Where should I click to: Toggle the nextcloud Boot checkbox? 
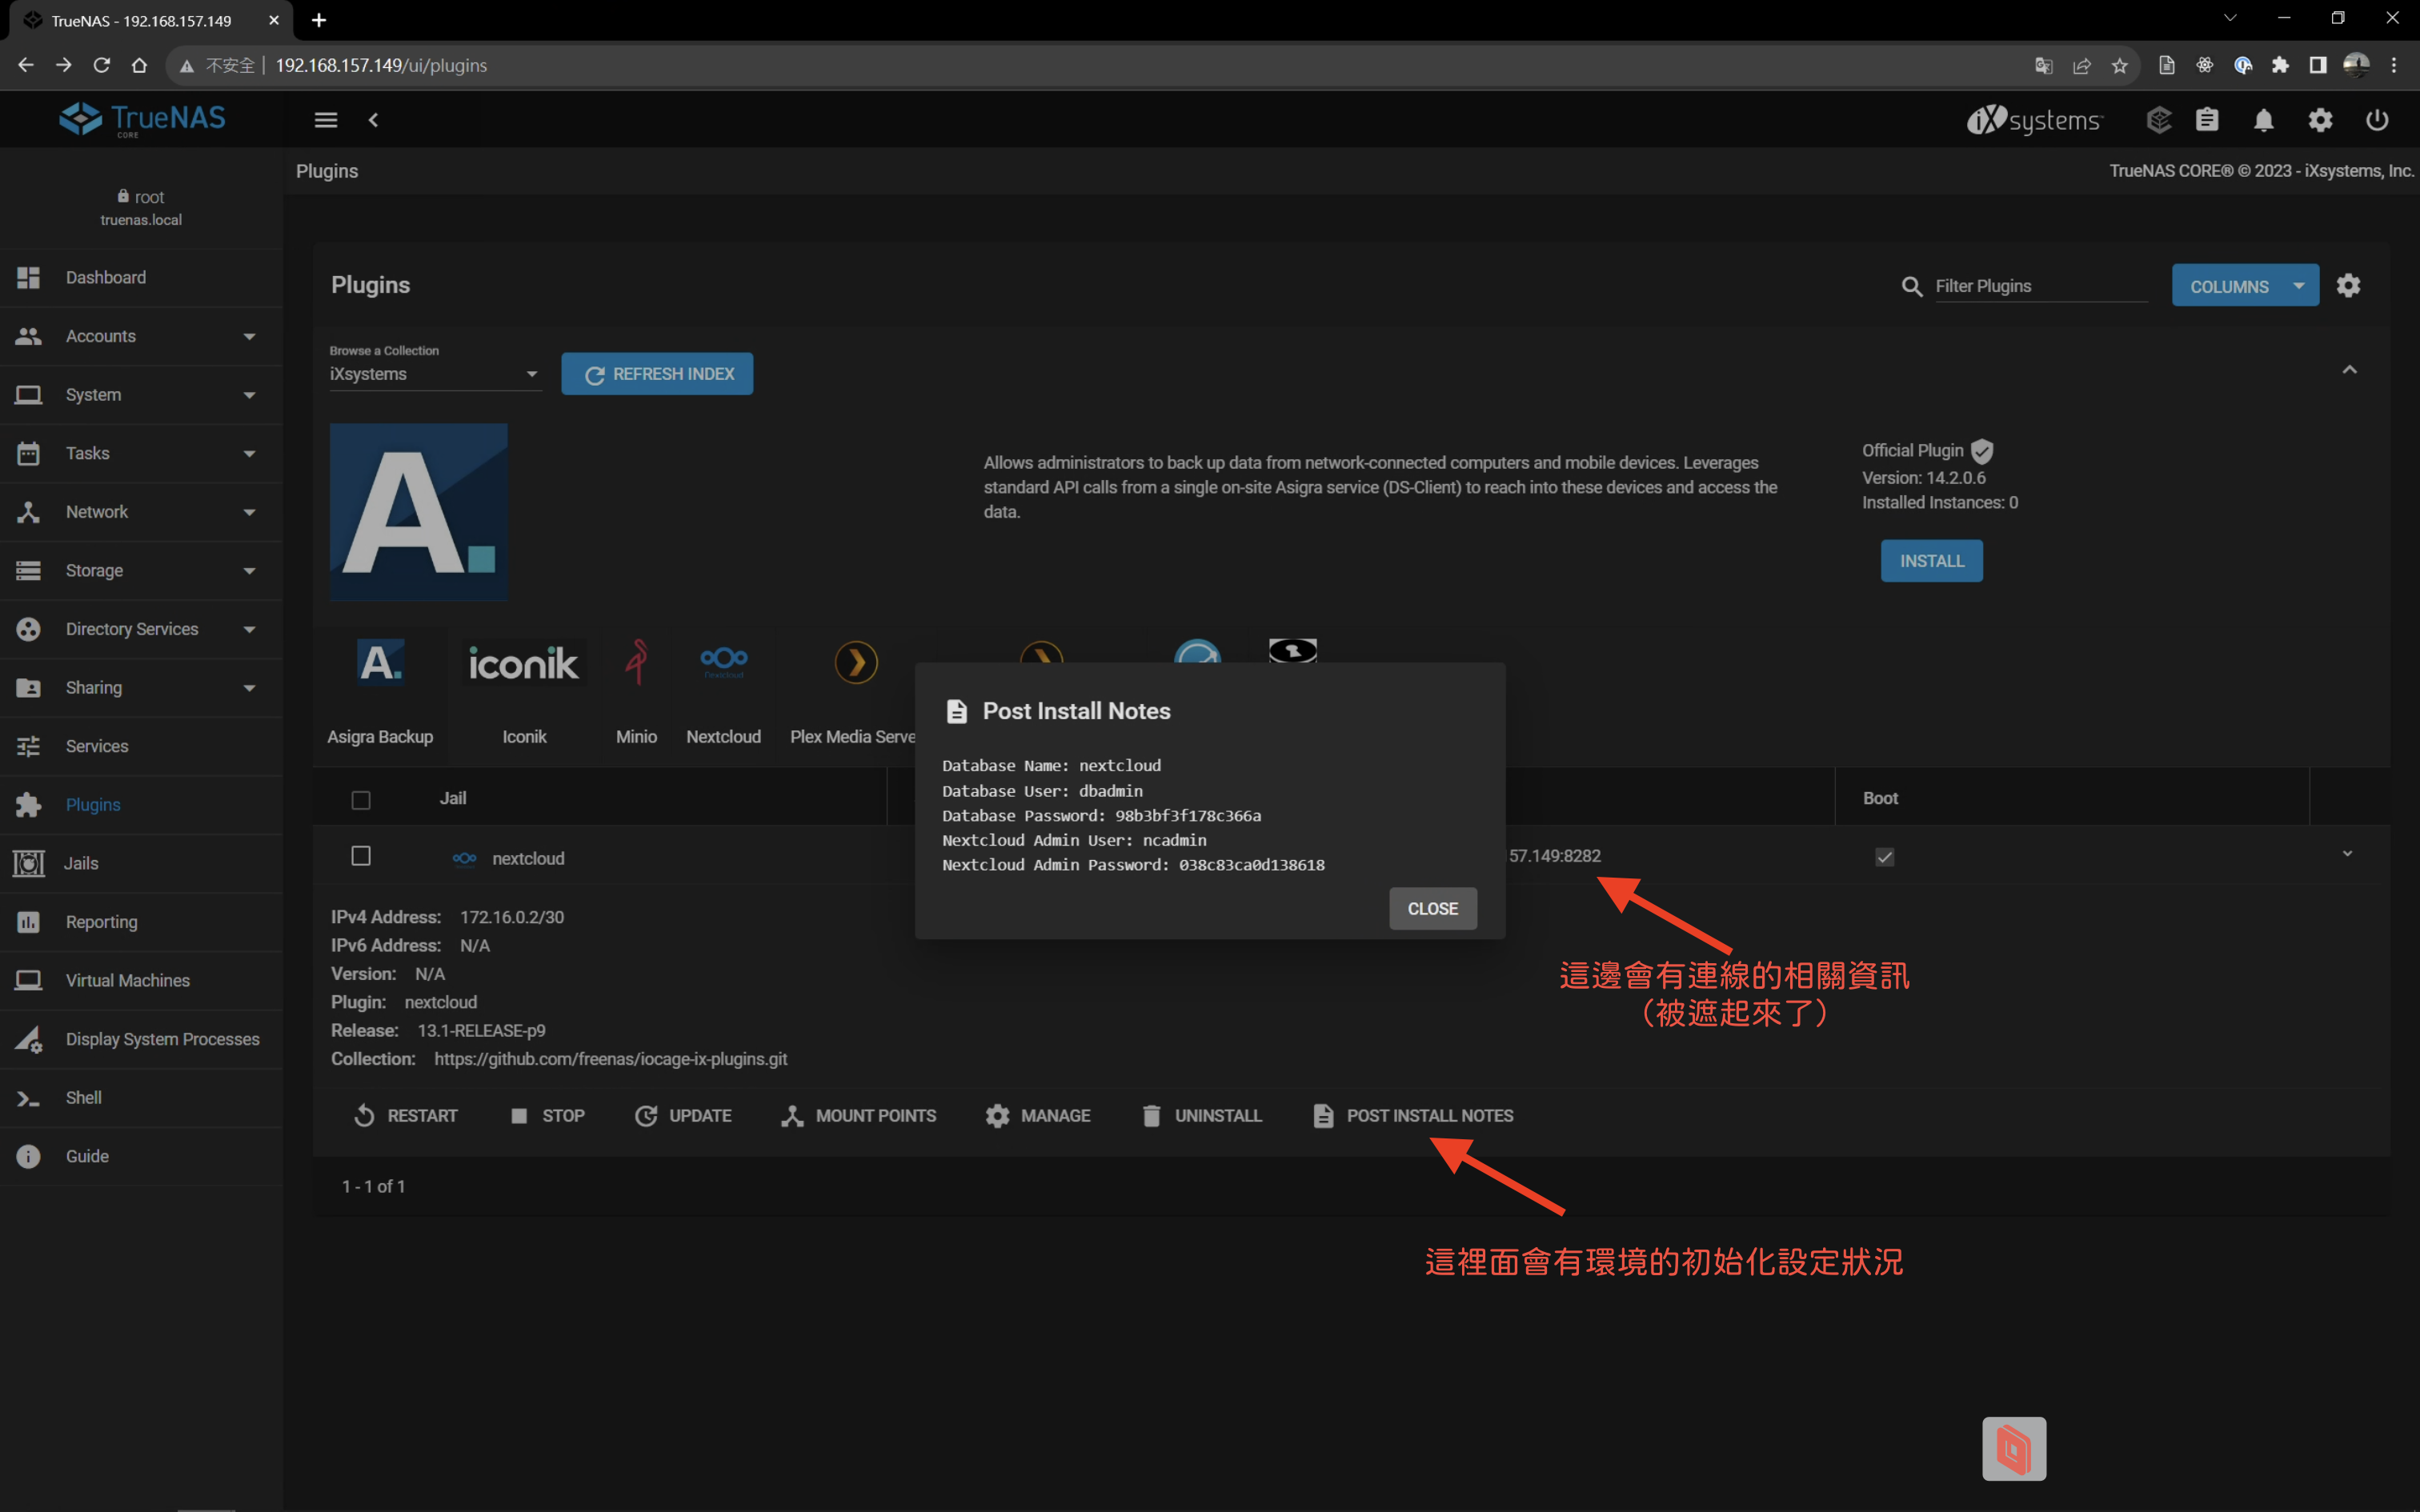1884,857
